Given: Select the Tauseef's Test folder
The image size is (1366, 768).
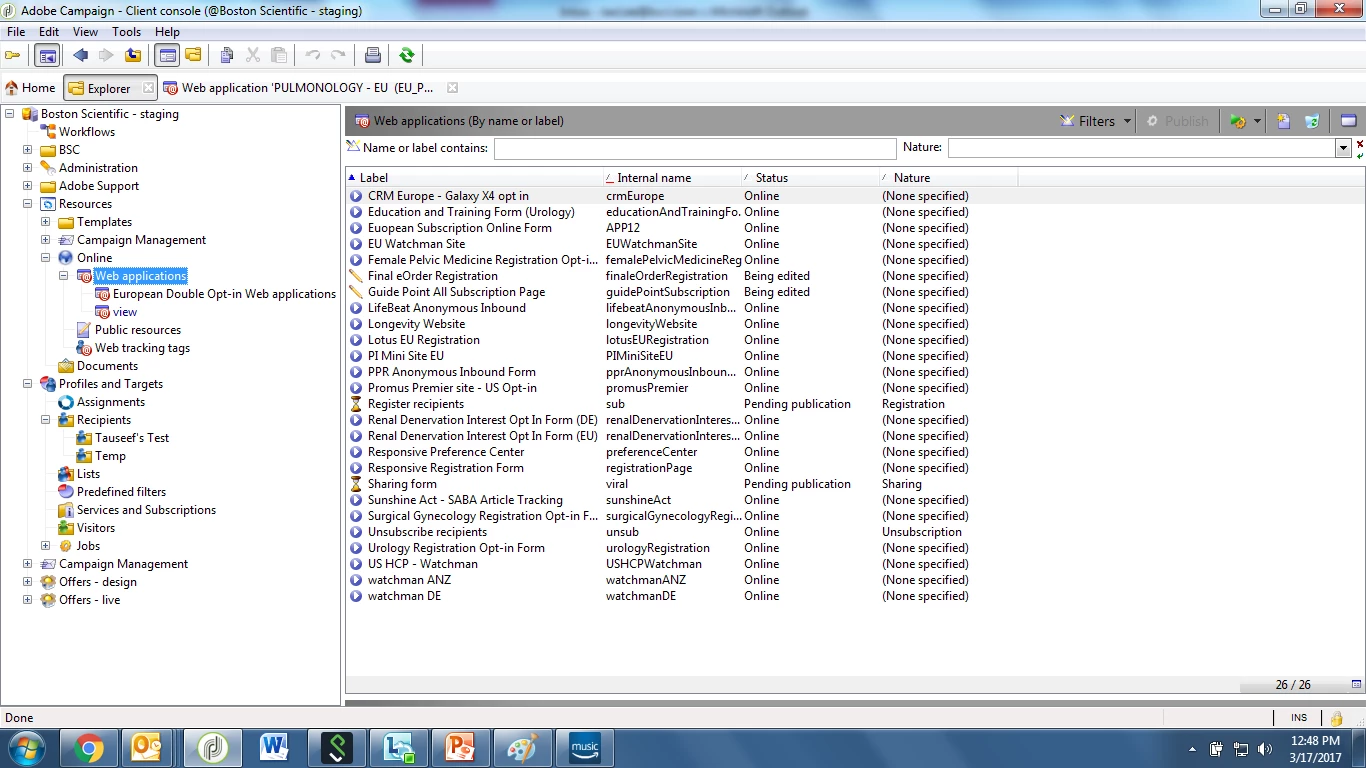Looking at the screenshot, I should [132, 438].
